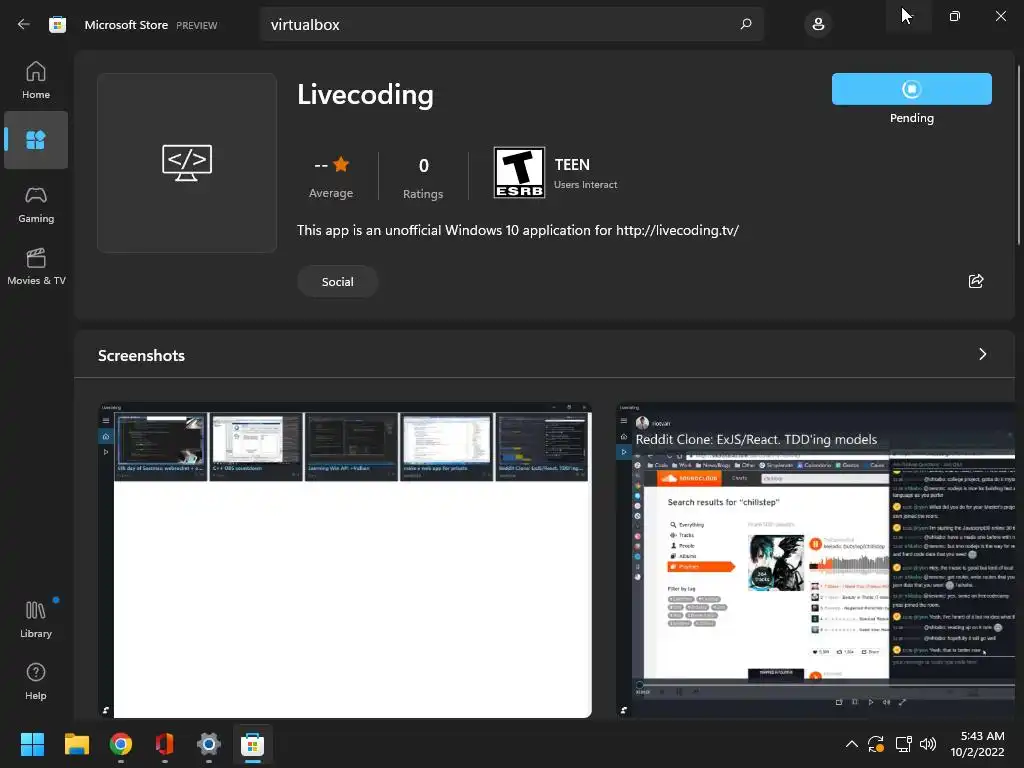Share the Livecoding app page
This screenshot has width=1024, height=768.
976,281
